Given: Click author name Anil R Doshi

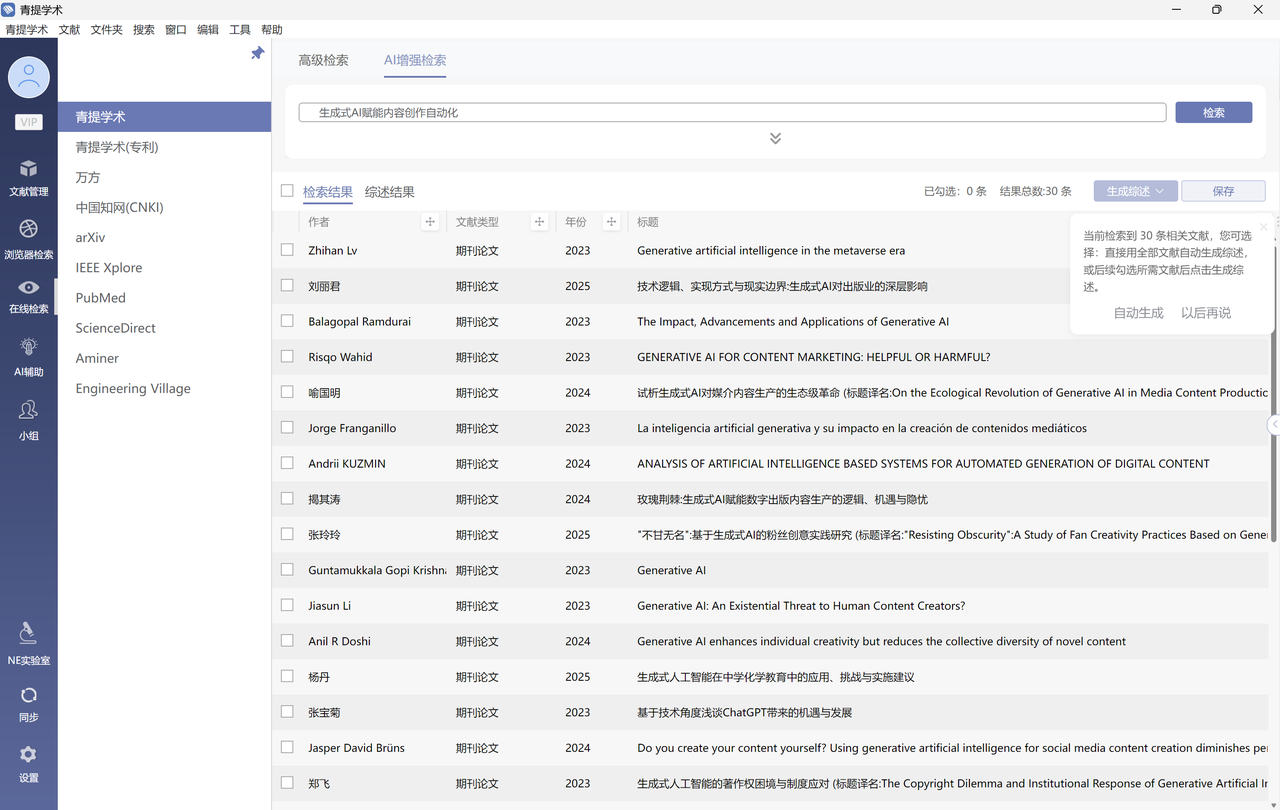Looking at the screenshot, I should (339, 641).
